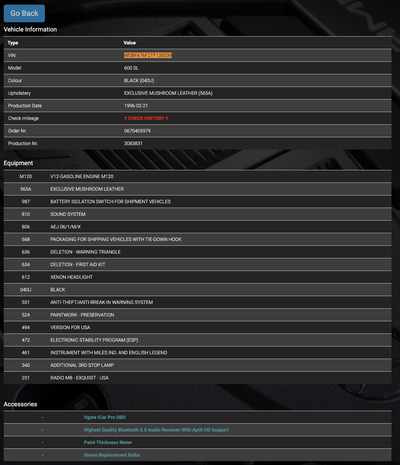This screenshot has width=400, height=465.
Task: Select equipment code 810
Action: [x=26, y=214]
